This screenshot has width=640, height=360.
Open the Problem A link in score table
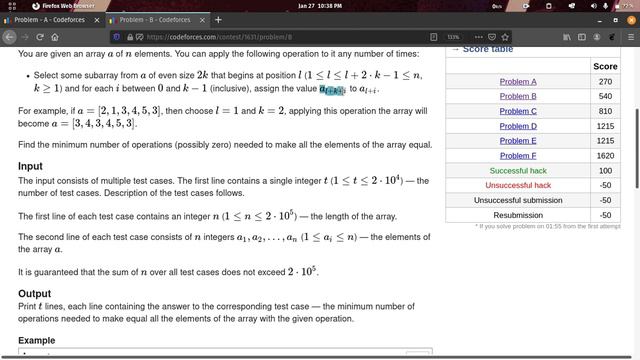coord(518,82)
